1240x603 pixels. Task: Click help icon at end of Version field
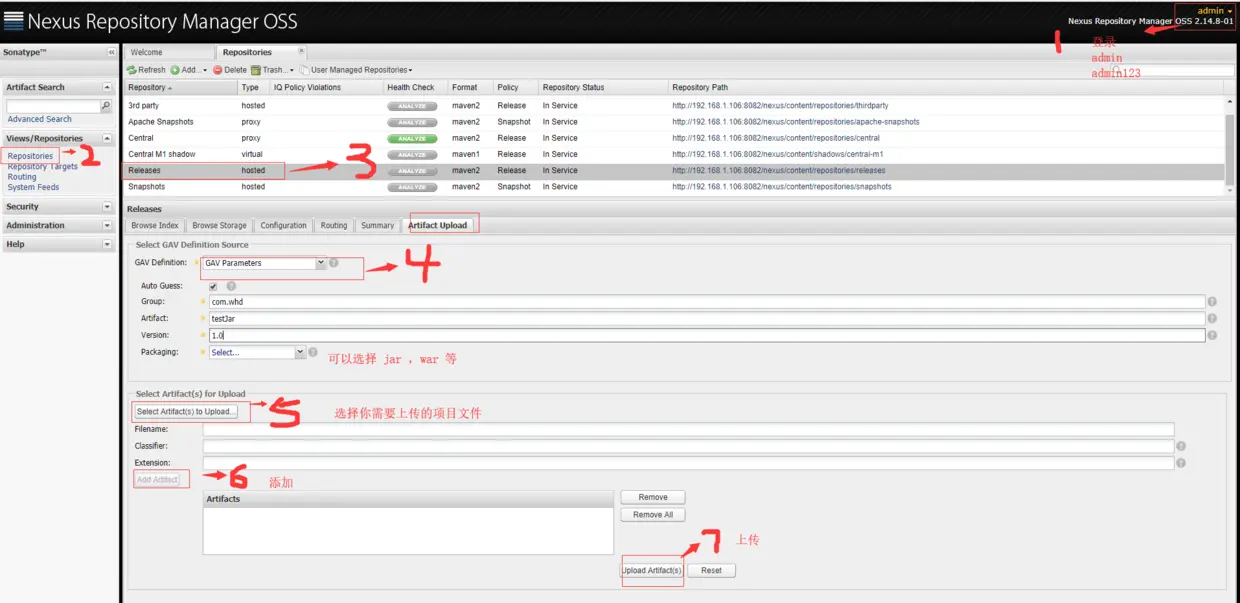pyautogui.click(x=1212, y=335)
